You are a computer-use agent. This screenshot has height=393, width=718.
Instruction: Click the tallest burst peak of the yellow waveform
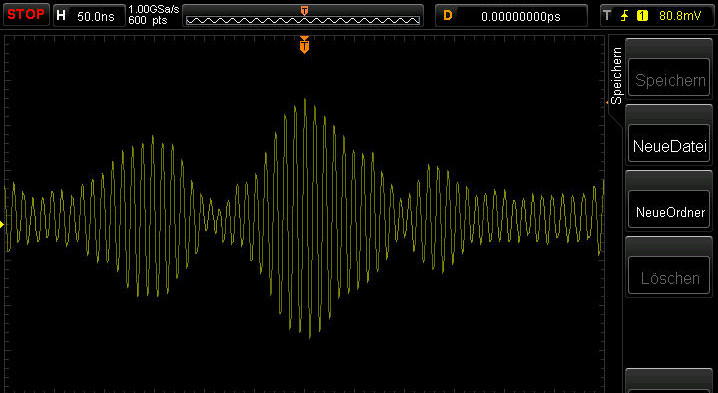[305, 100]
